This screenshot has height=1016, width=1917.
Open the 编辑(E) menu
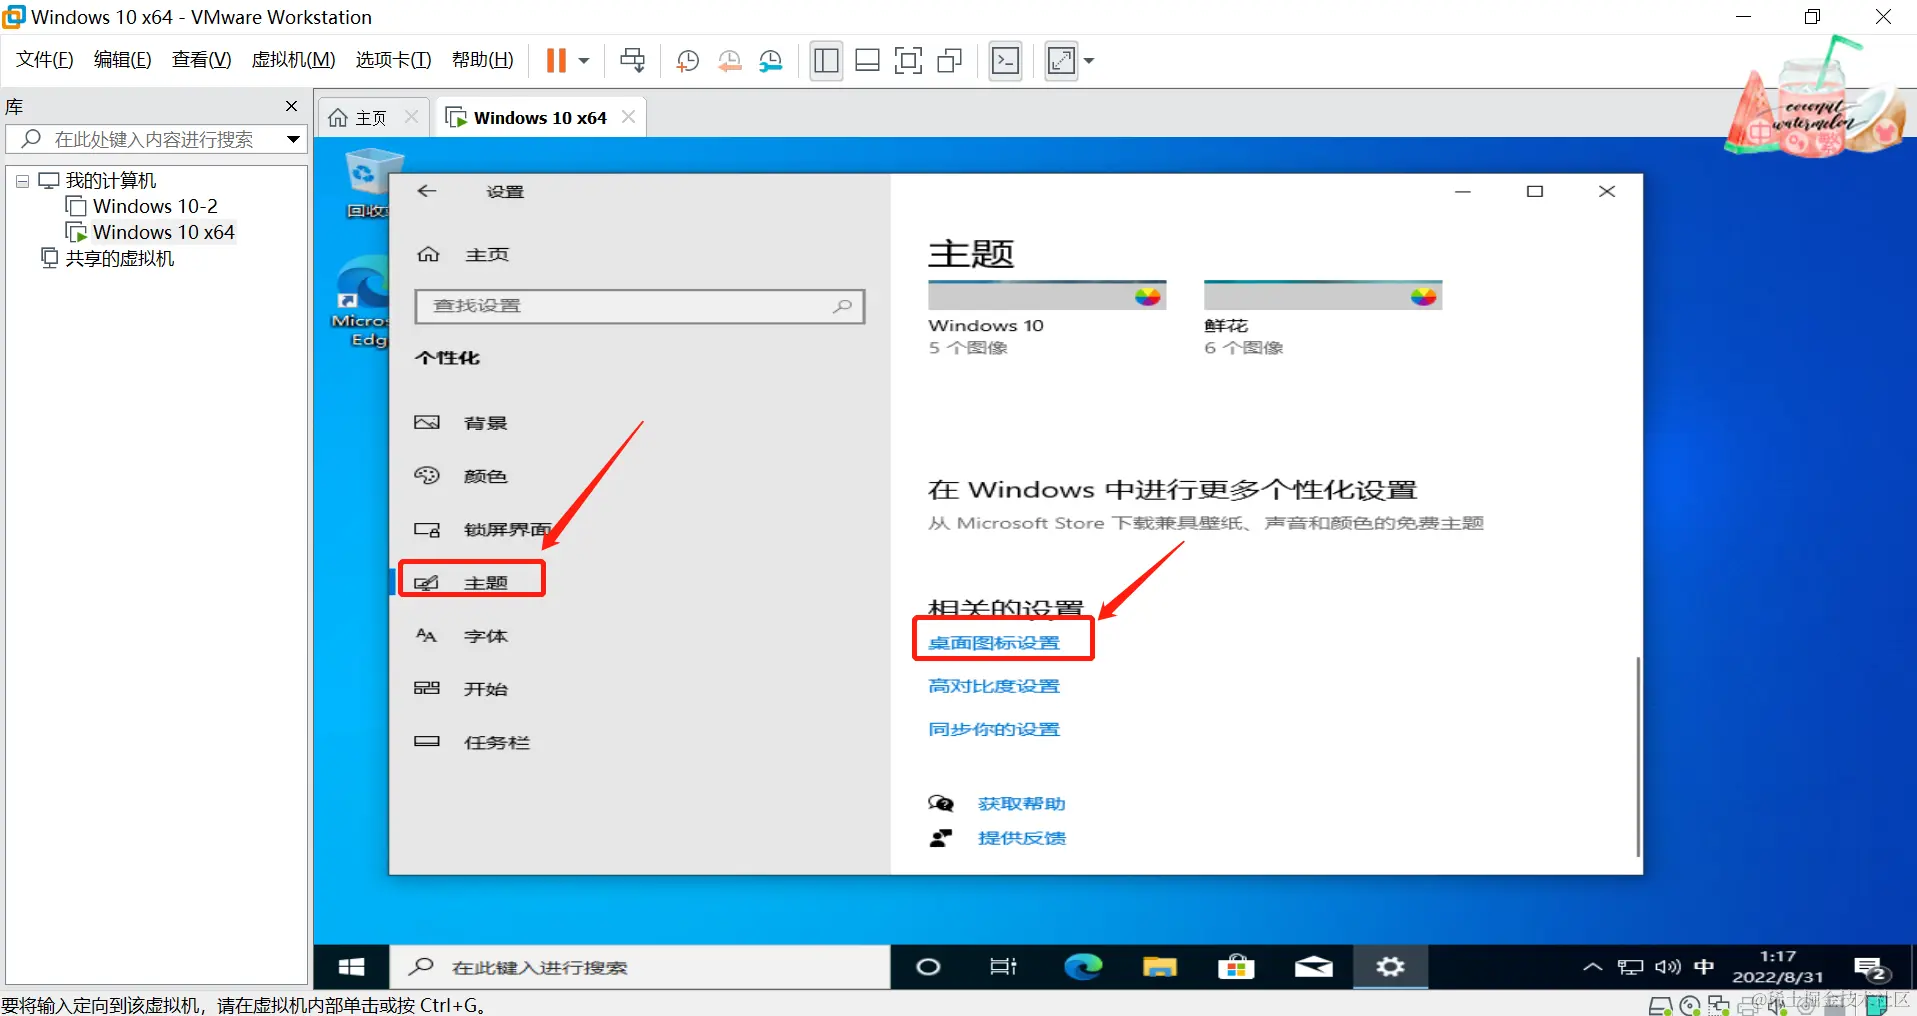(122, 60)
